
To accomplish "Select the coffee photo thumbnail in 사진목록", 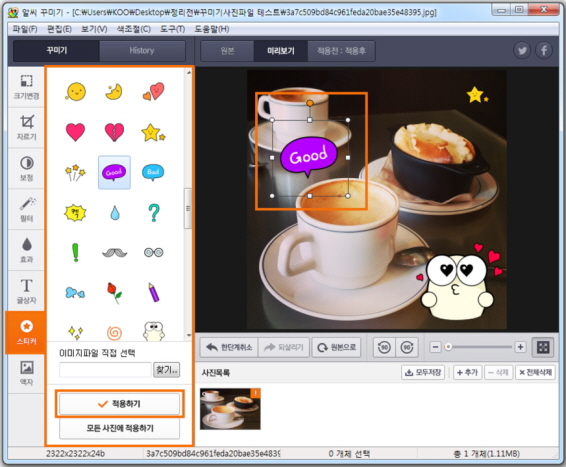I will coord(230,409).
